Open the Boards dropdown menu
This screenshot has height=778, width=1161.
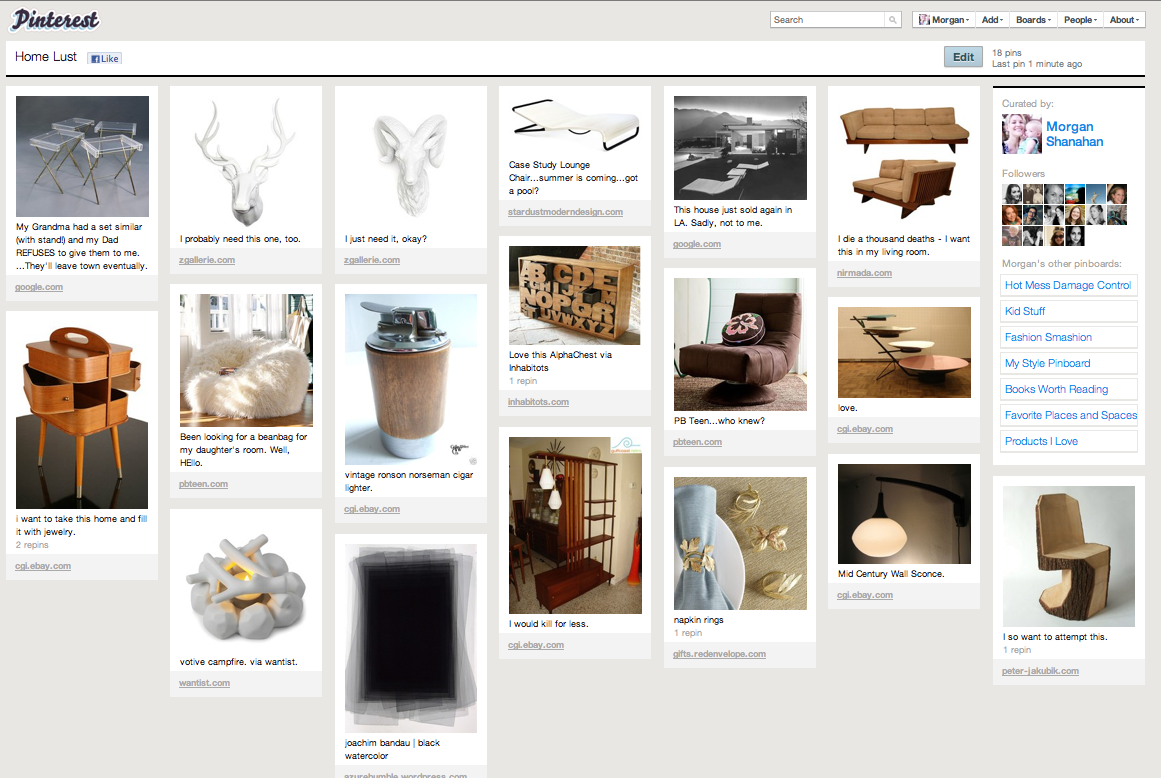[x=1033, y=20]
